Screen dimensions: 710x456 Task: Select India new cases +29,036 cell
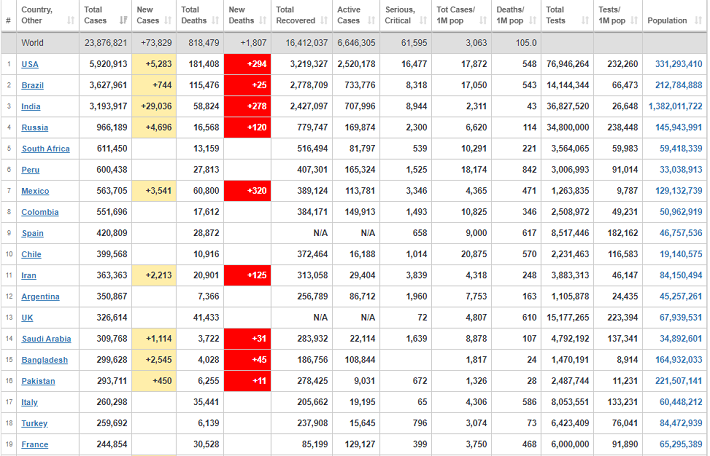pyautogui.click(x=154, y=106)
